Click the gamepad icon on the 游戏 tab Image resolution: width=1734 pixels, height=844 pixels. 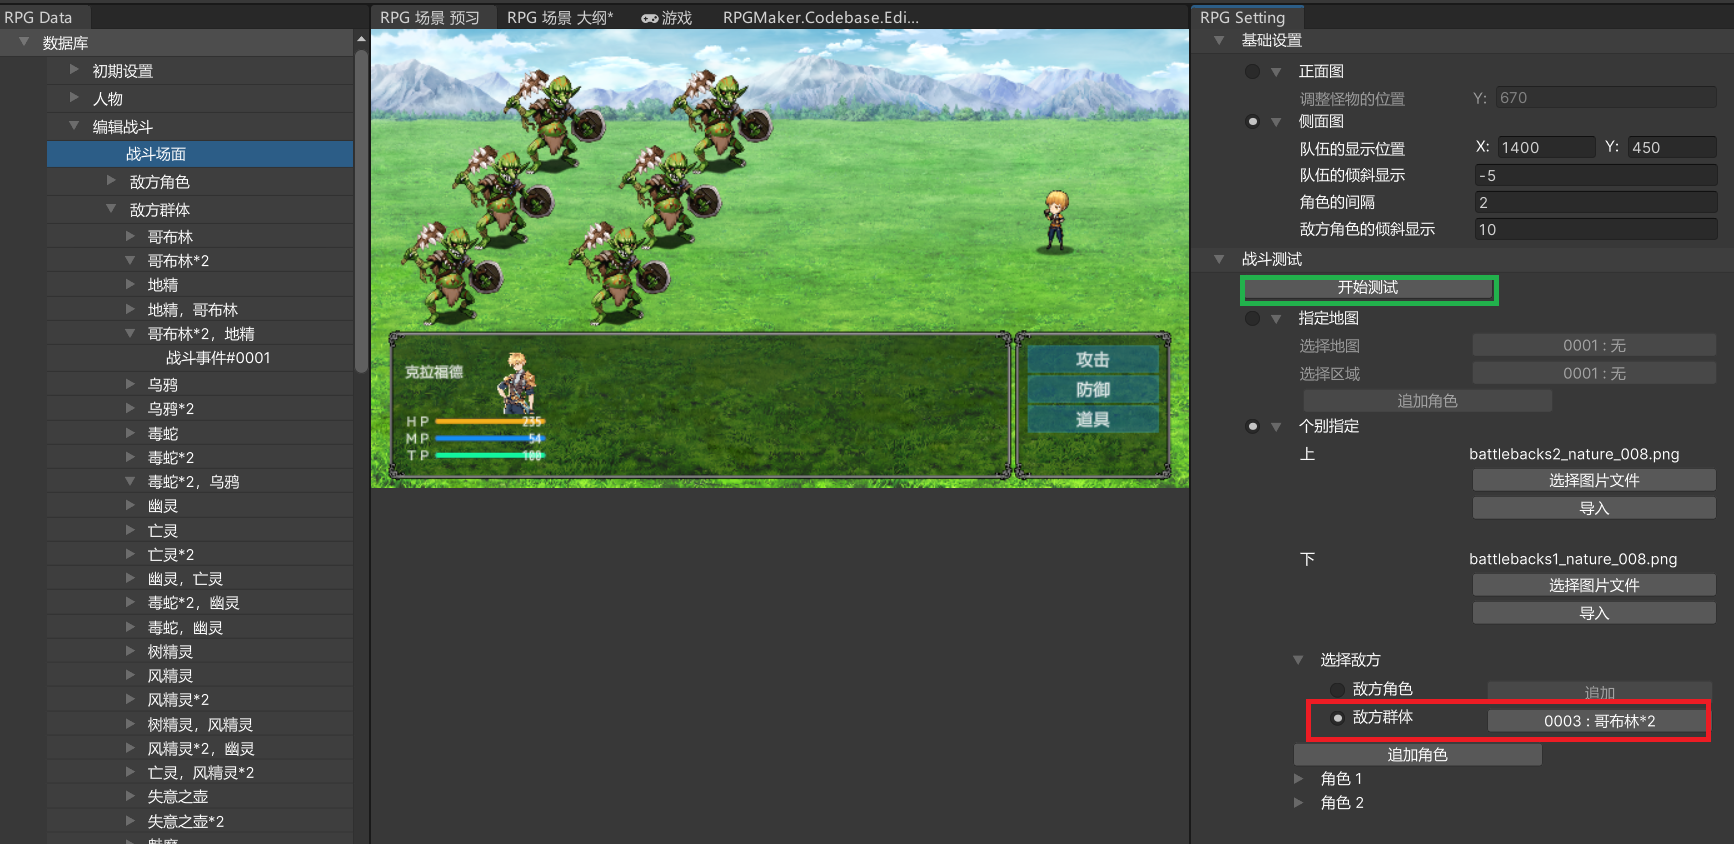tap(649, 18)
